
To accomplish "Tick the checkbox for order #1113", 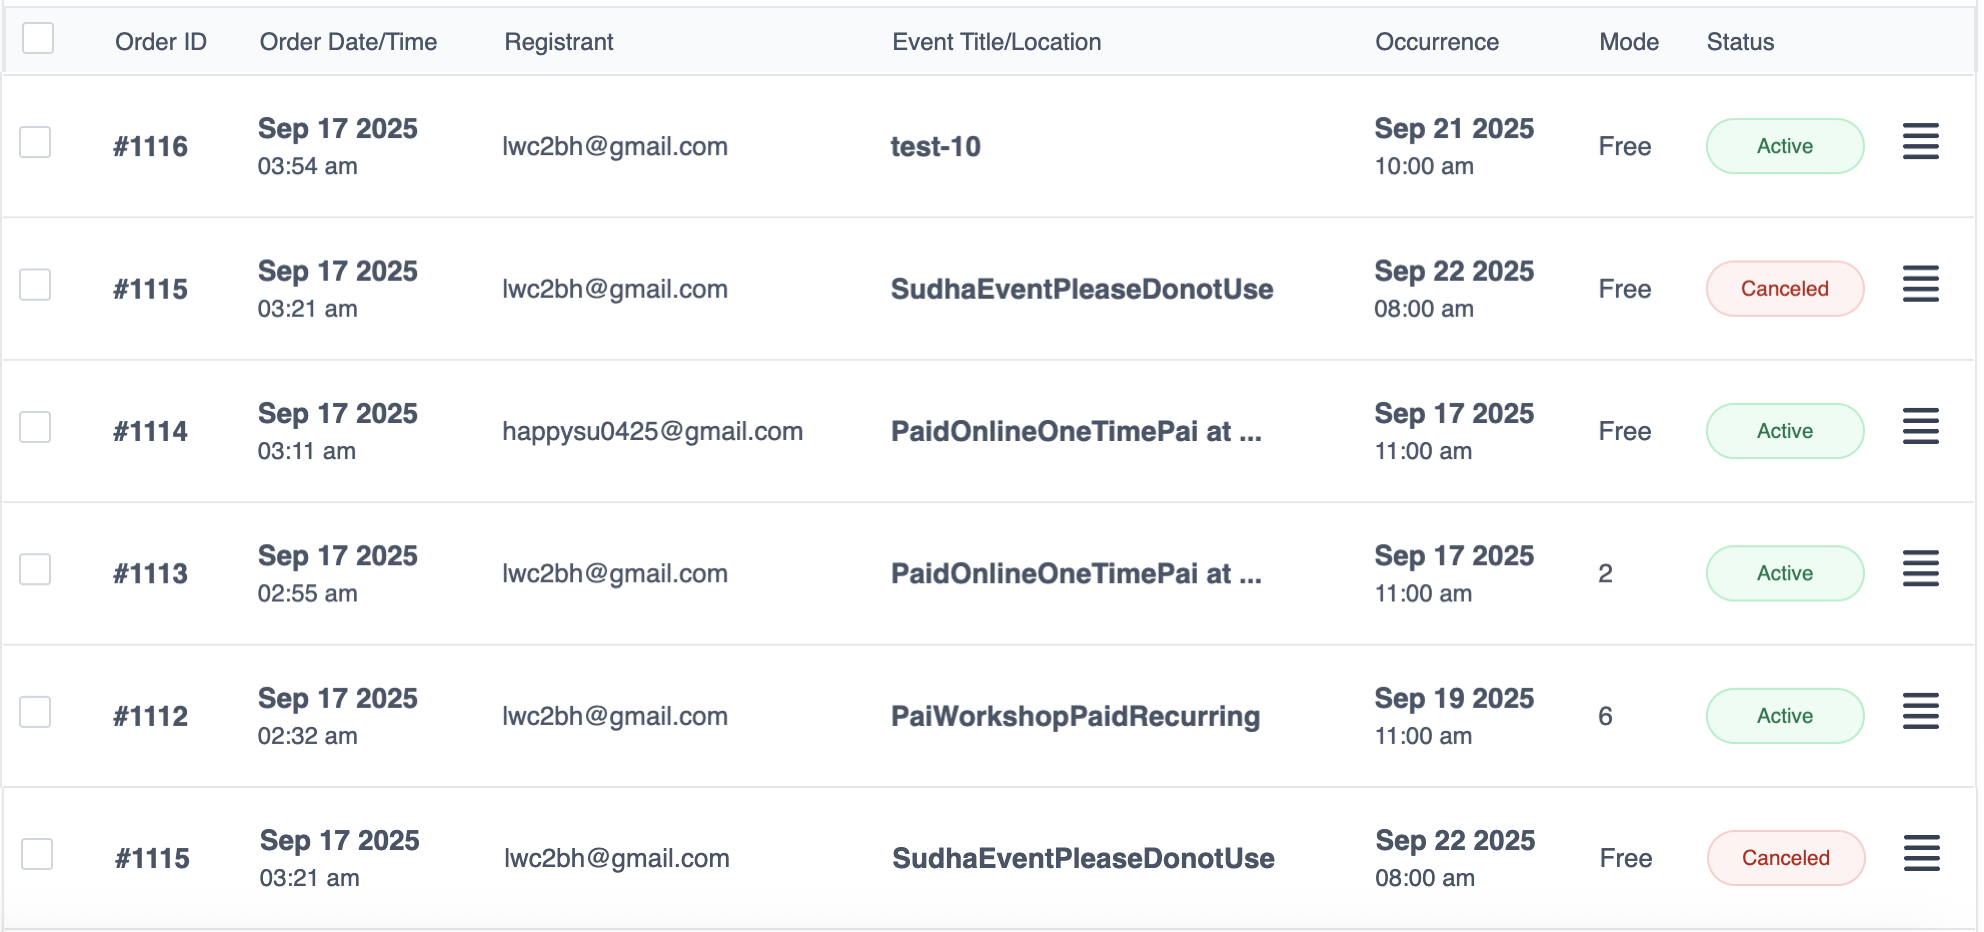I will click(36, 569).
